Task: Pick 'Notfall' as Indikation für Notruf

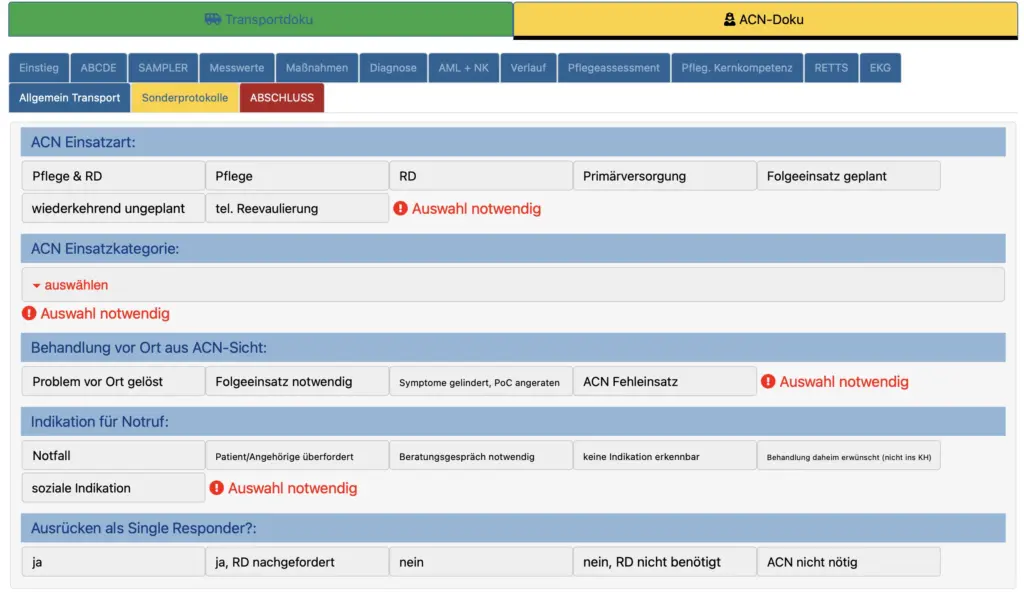Action: pyautogui.click(x=113, y=456)
